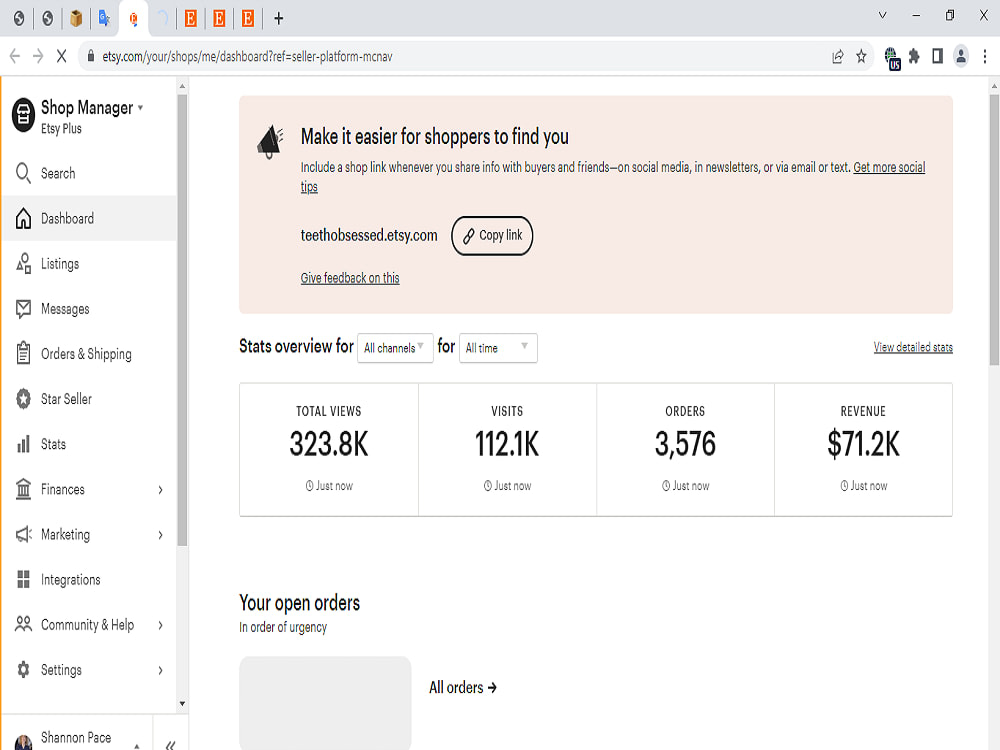Click the Shop Manager logo icon
Viewport: 1000px width, 750px height.
23,115
